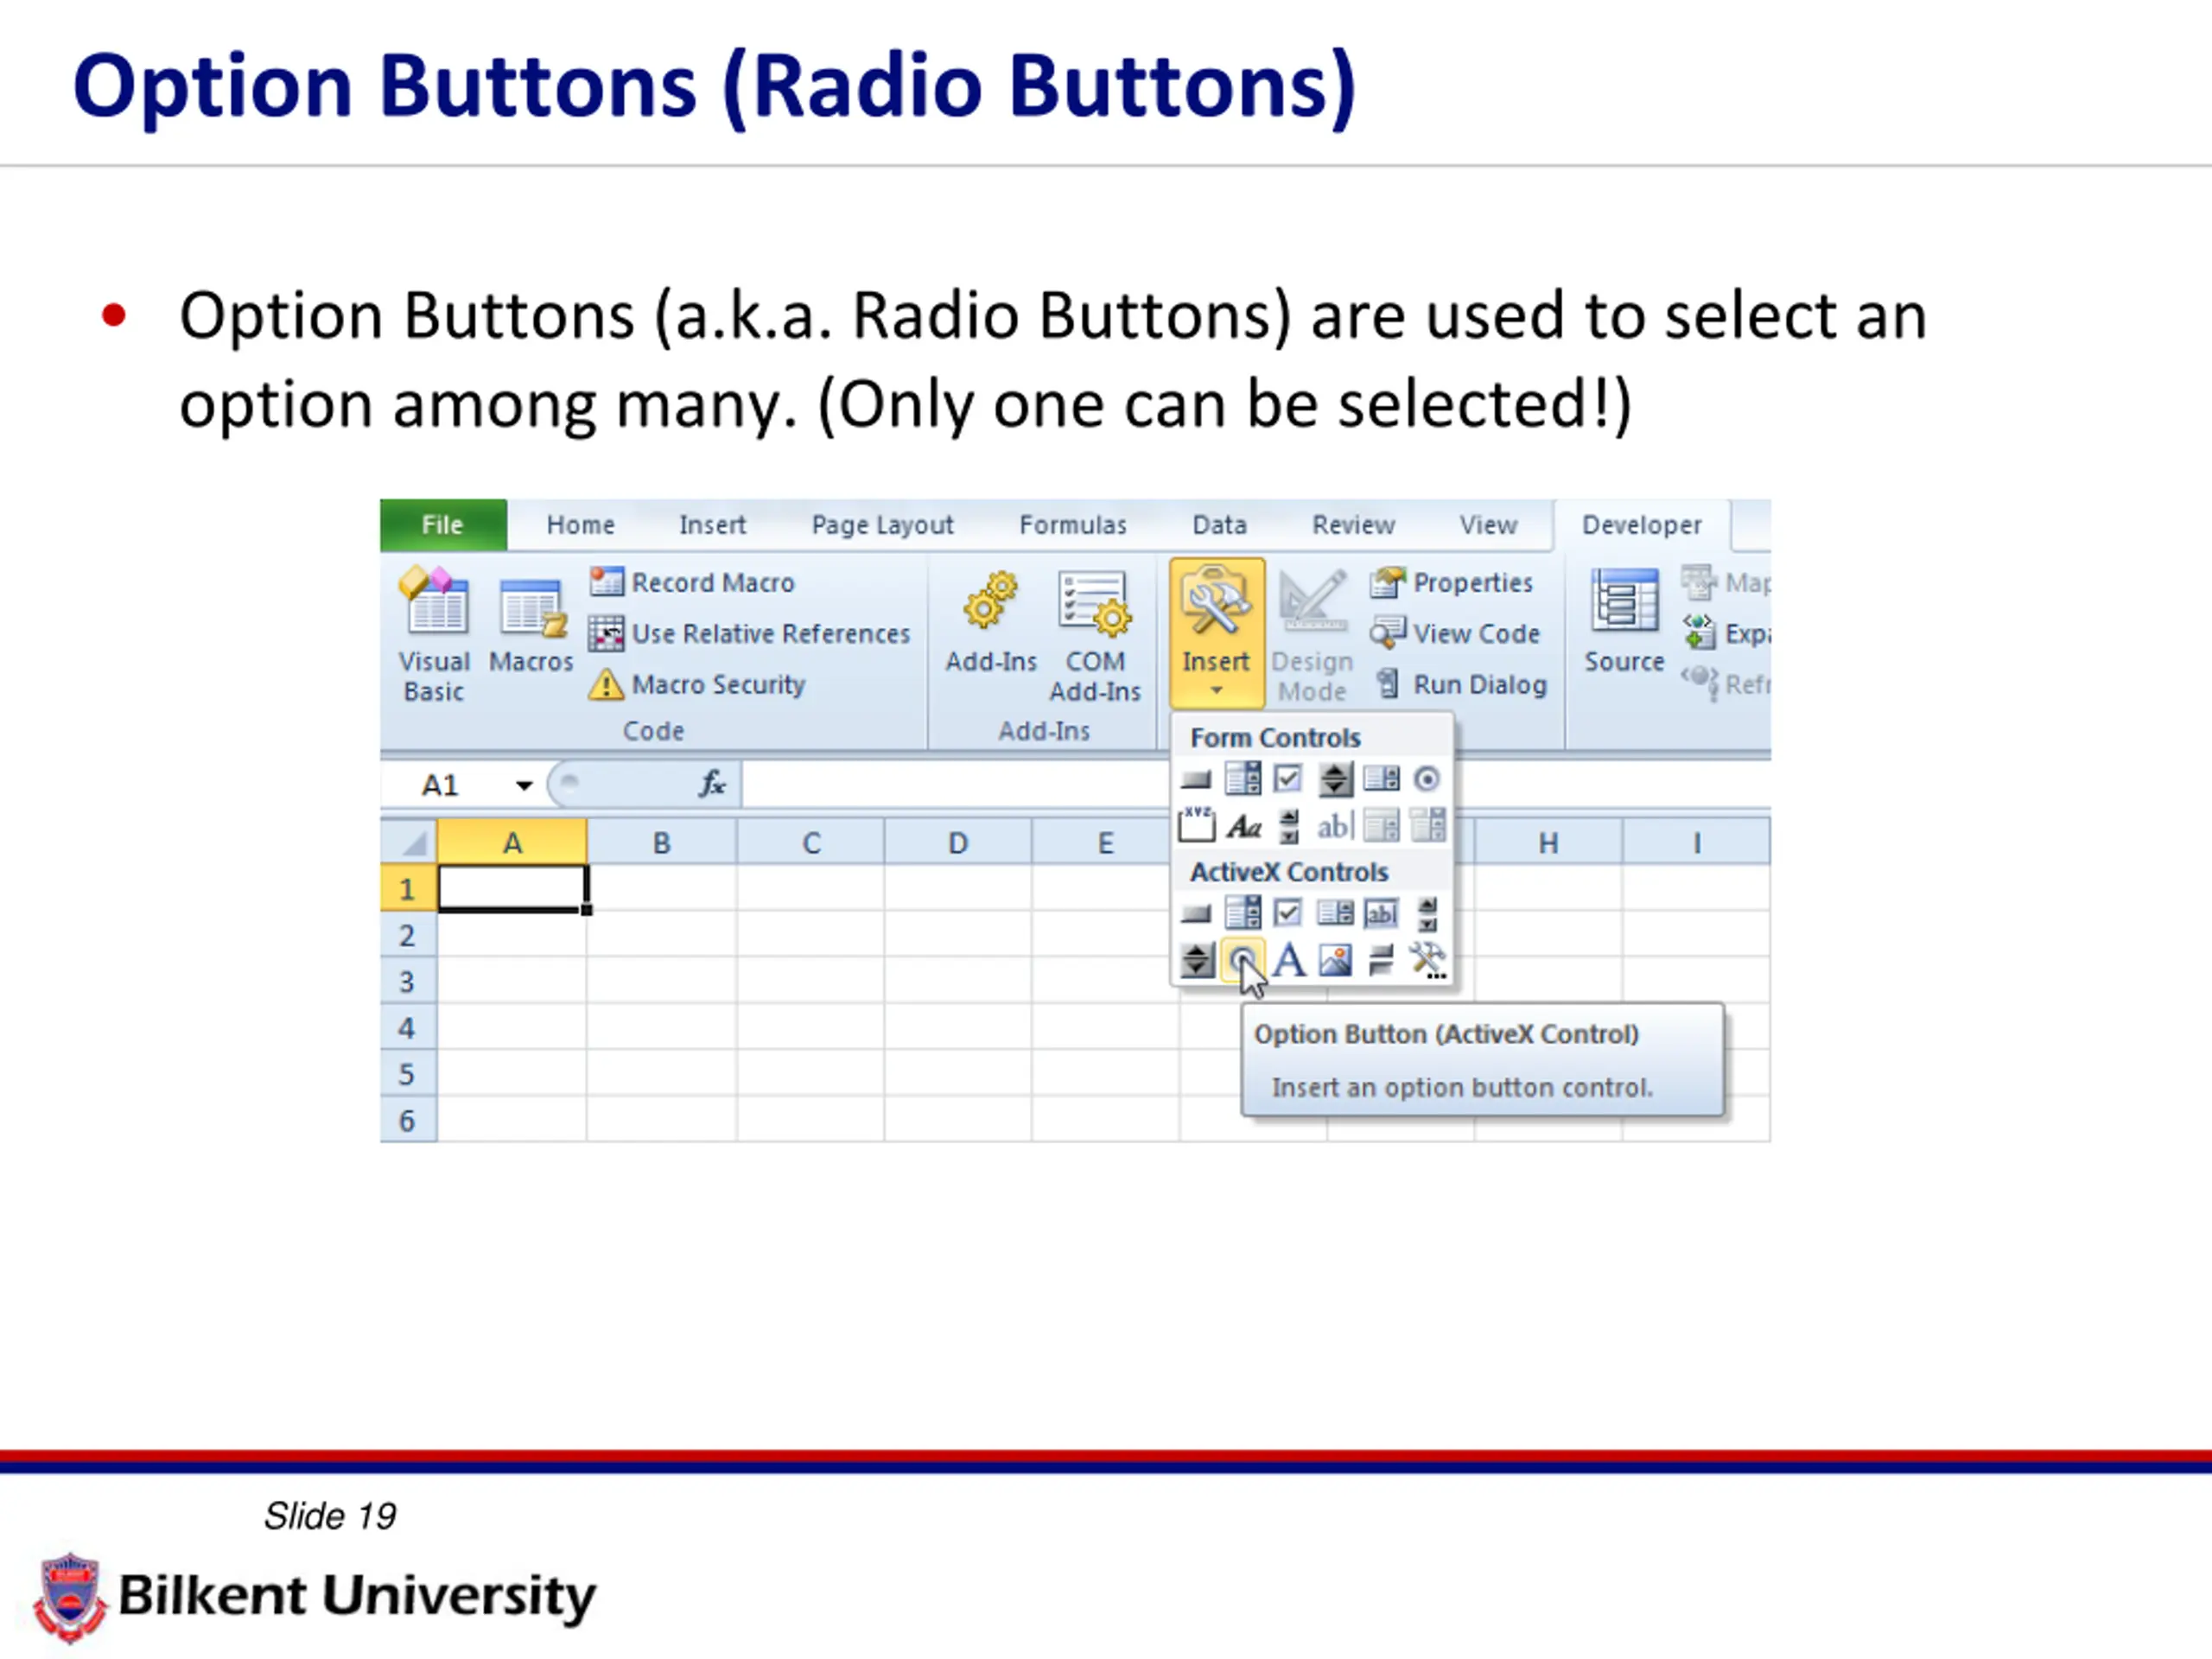This screenshot has height=1659, width=2212.
Task: Select the Form Controls Label icon
Action: 1243,827
